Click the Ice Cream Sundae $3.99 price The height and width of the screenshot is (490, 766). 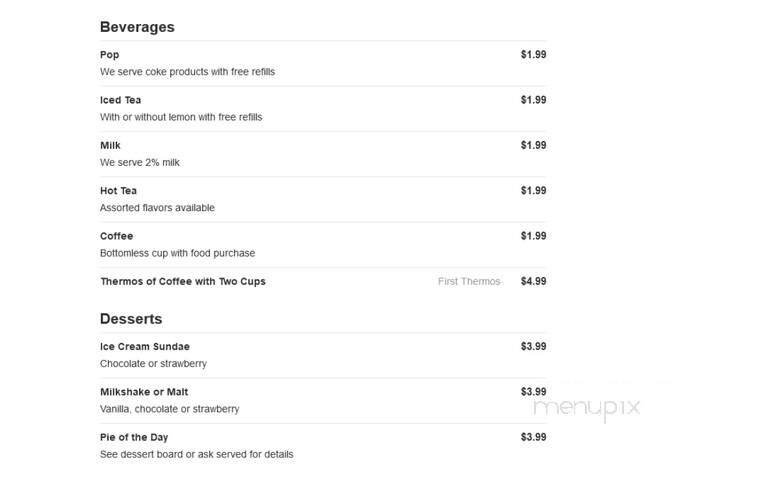tap(533, 347)
